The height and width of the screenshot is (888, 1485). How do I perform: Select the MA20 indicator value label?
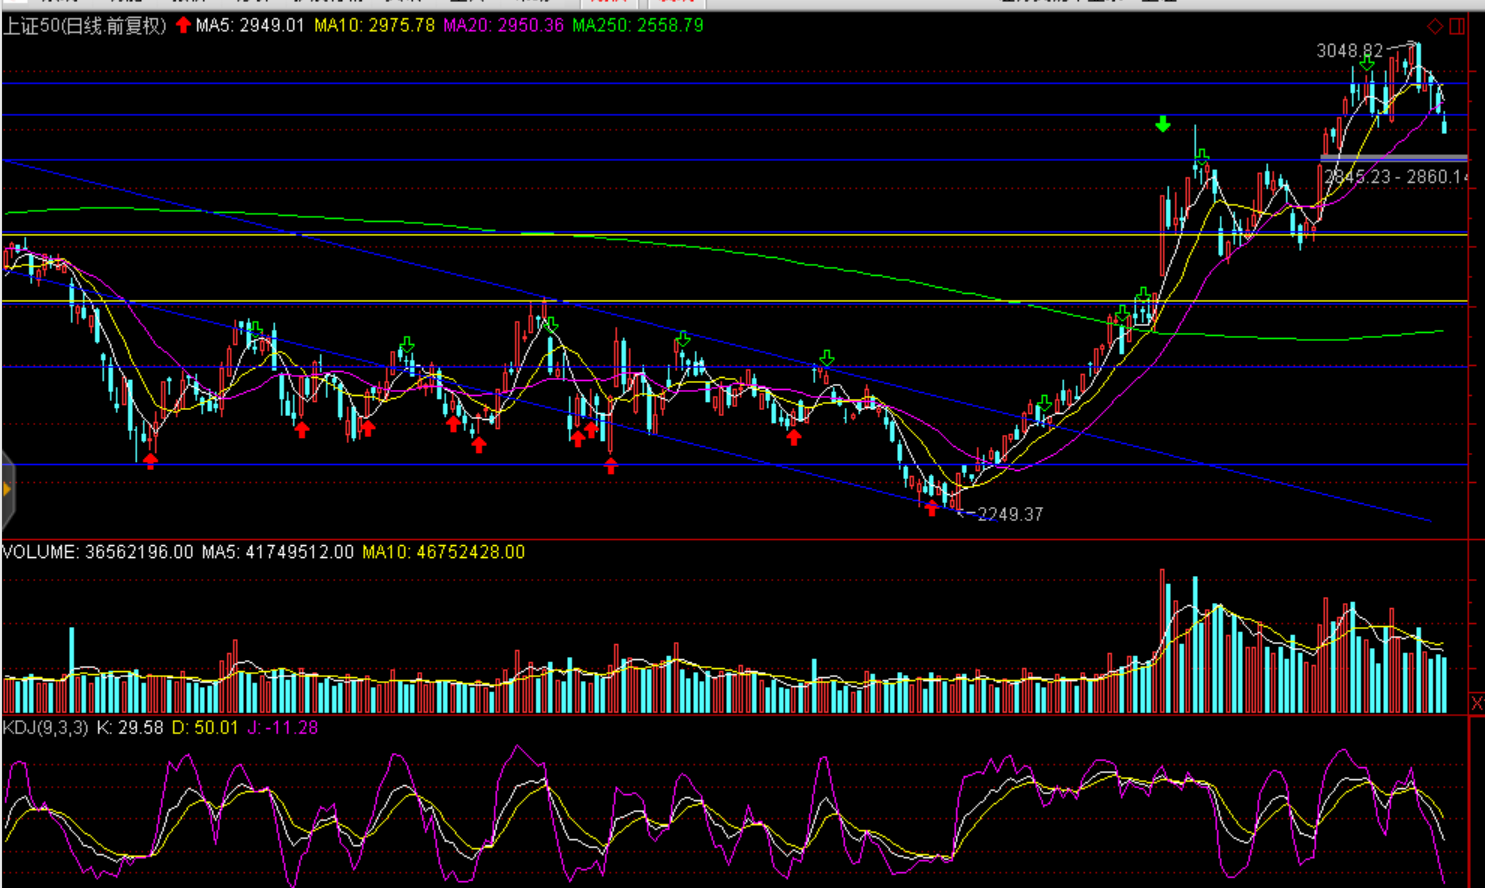click(503, 26)
